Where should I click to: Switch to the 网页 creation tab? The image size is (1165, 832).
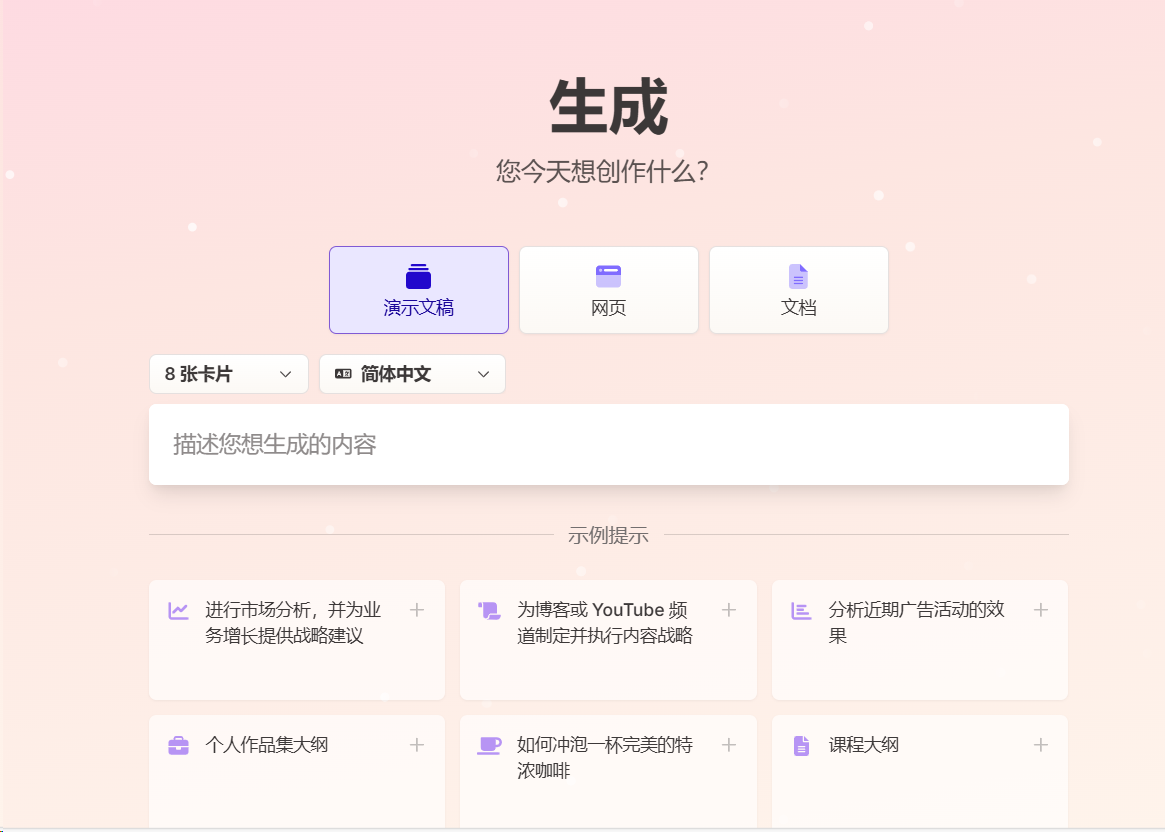(x=608, y=290)
